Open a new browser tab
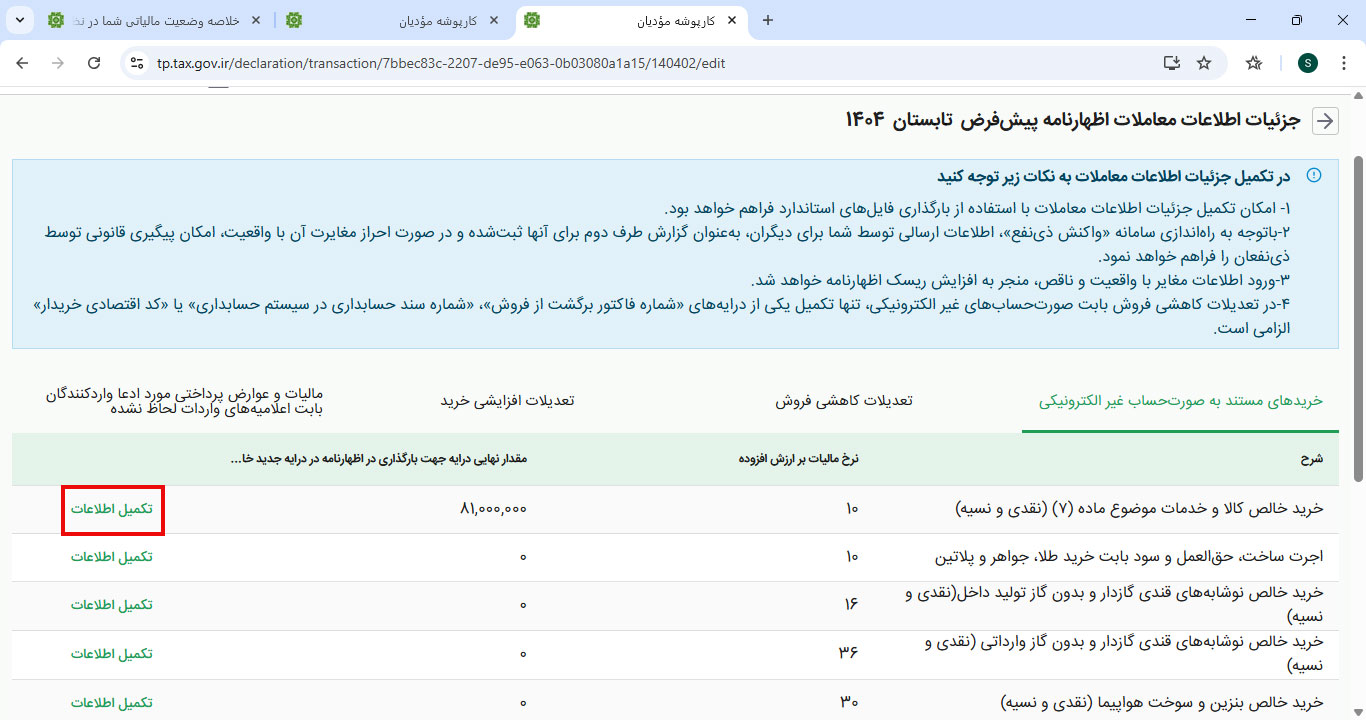Image resolution: width=1366 pixels, height=720 pixels. (x=768, y=20)
